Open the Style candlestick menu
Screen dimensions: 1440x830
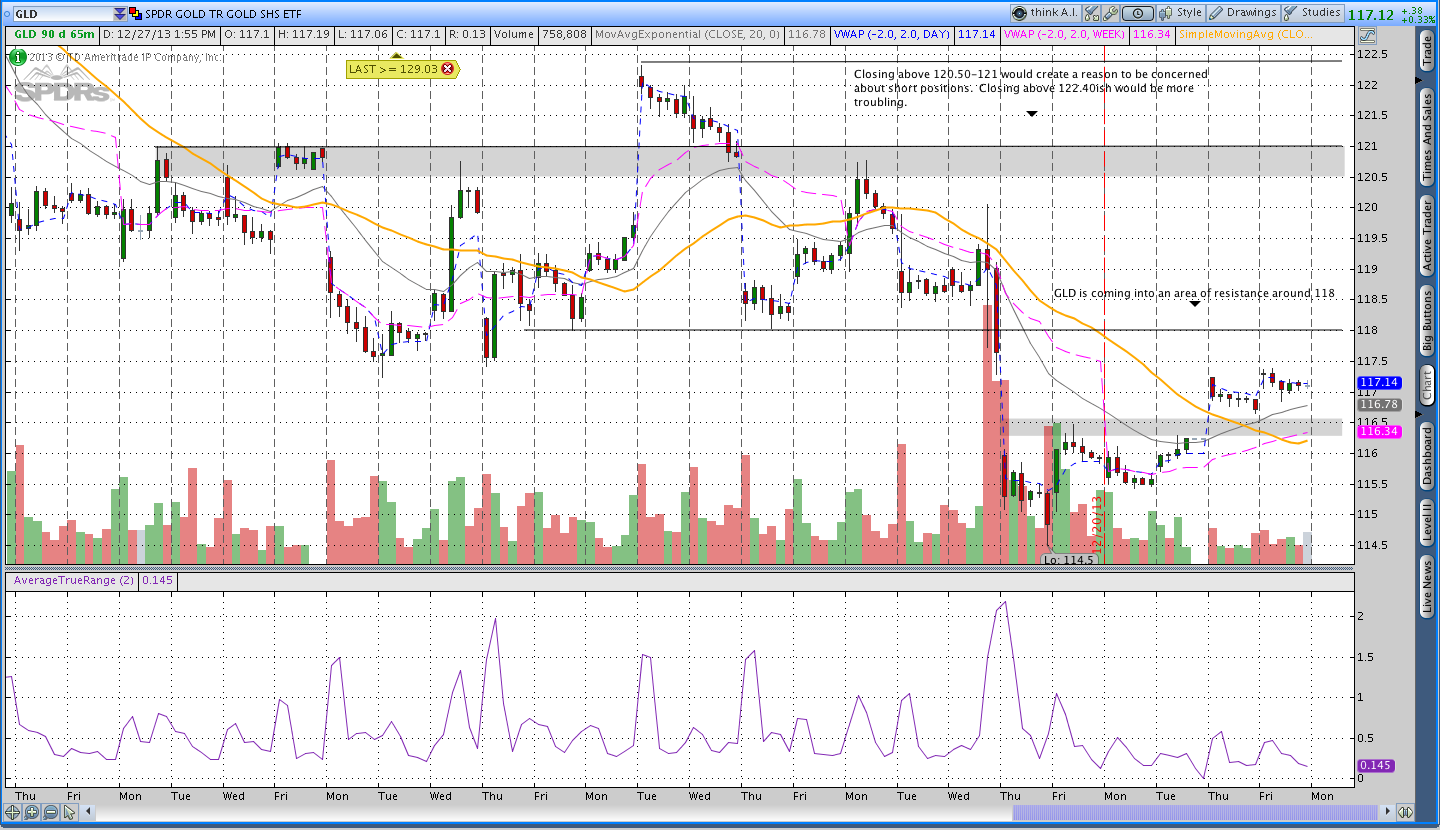pyautogui.click(x=1181, y=13)
